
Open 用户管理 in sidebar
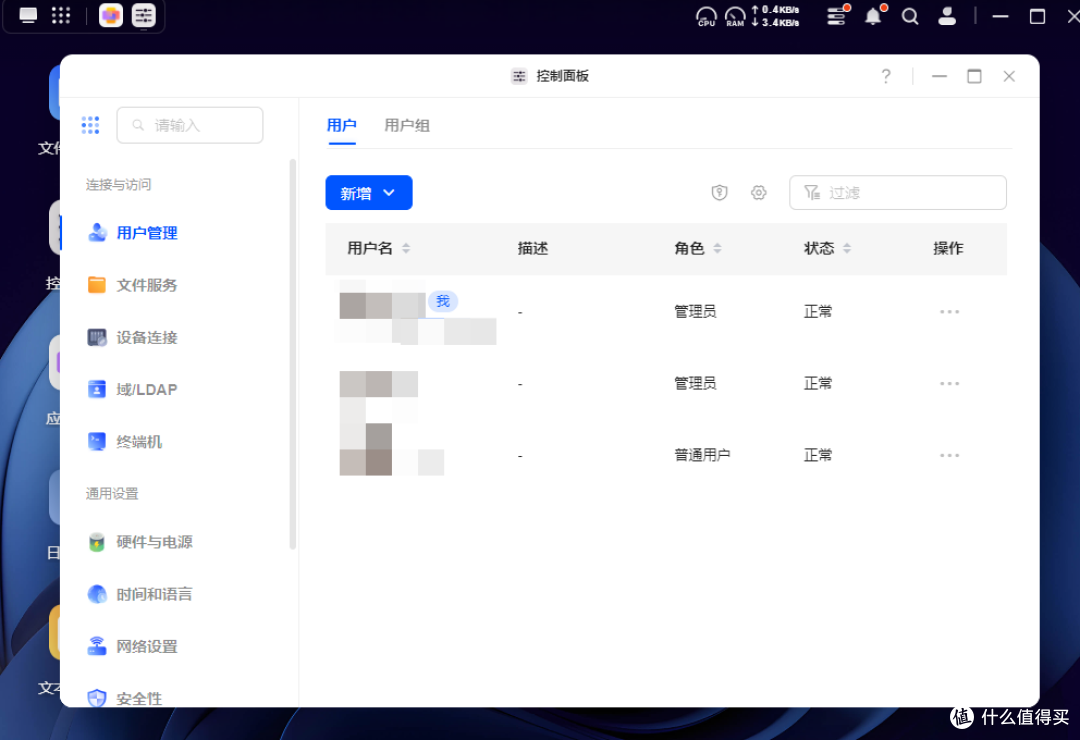[147, 233]
